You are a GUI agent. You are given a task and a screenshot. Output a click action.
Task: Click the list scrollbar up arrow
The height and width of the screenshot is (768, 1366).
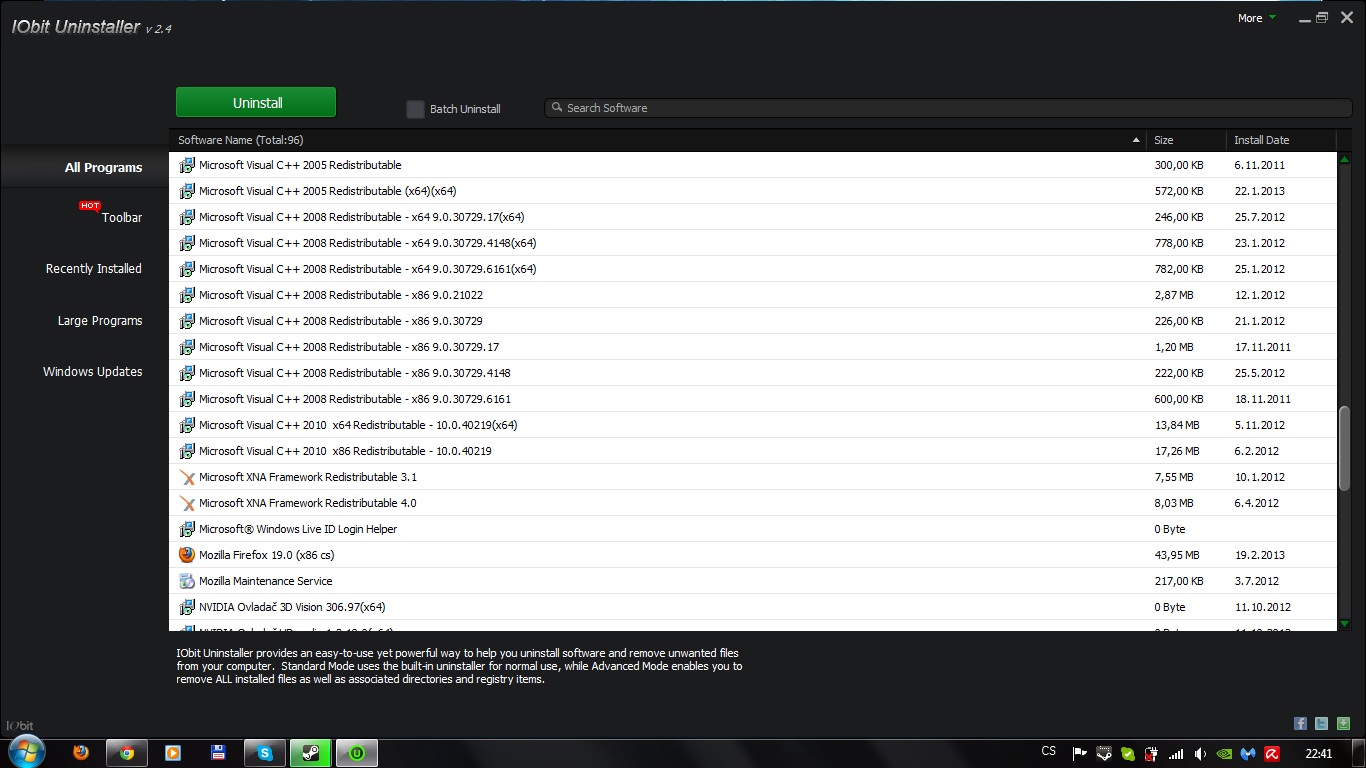click(1345, 159)
